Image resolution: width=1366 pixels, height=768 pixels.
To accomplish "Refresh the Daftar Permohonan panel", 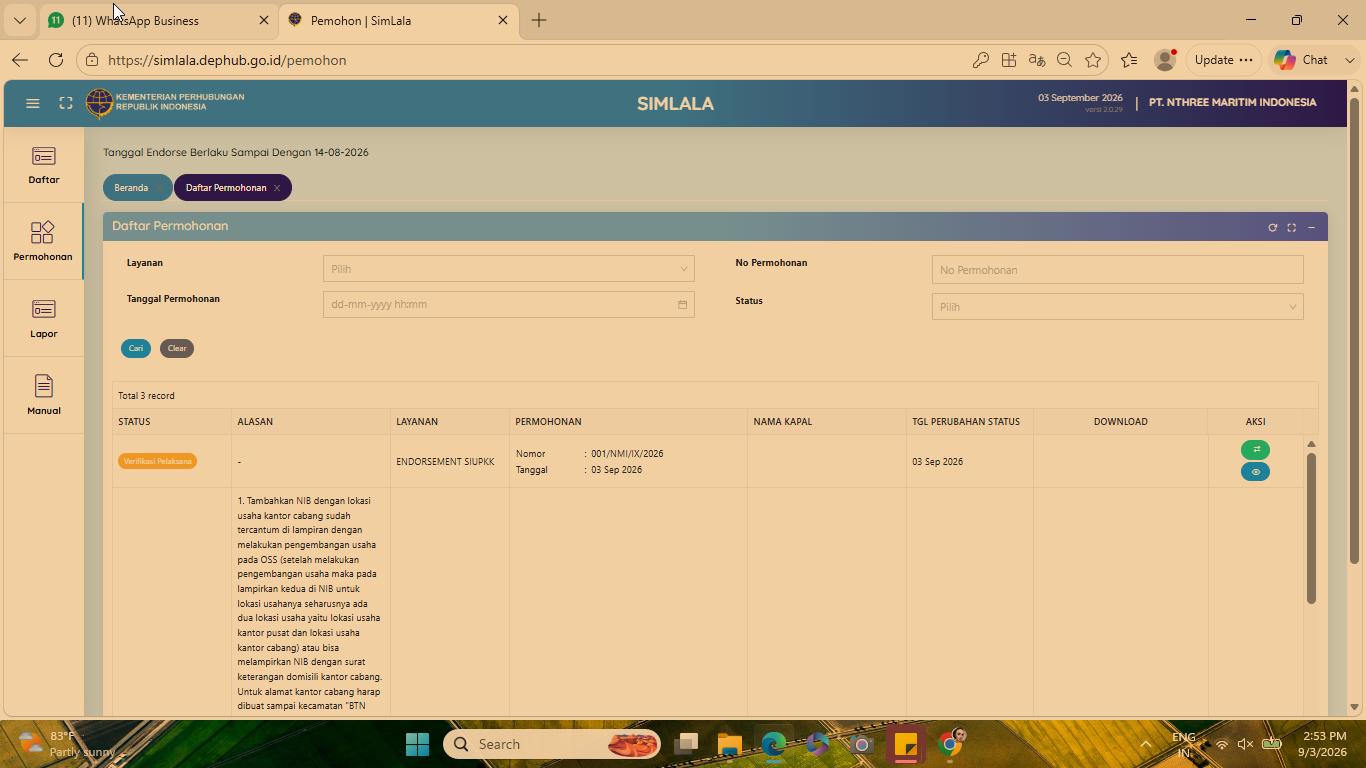I will (1272, 228).
